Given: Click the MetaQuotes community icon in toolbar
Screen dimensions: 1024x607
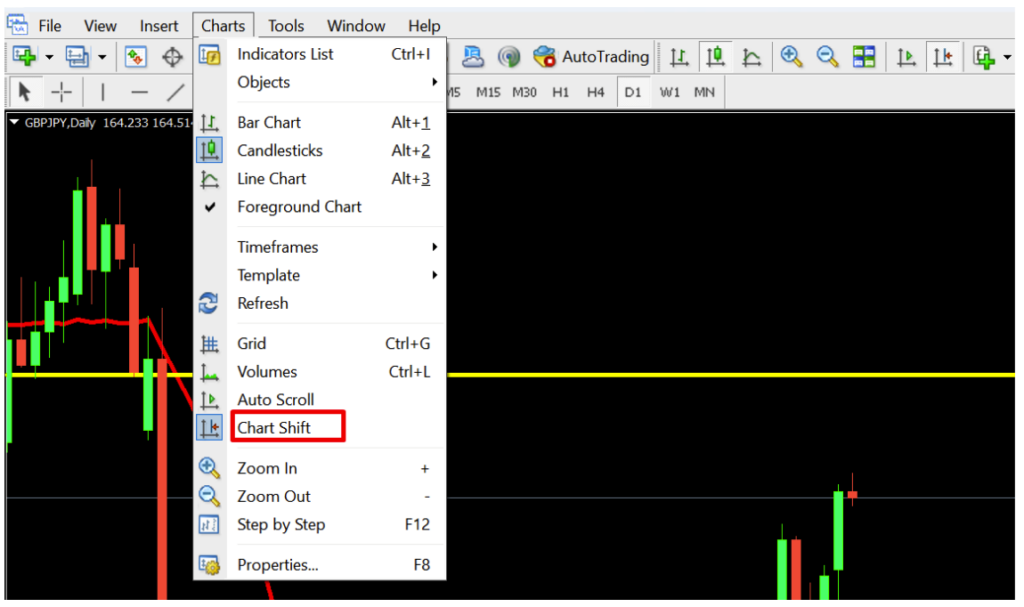Looking at the screenshot, I should click(473, 57).
